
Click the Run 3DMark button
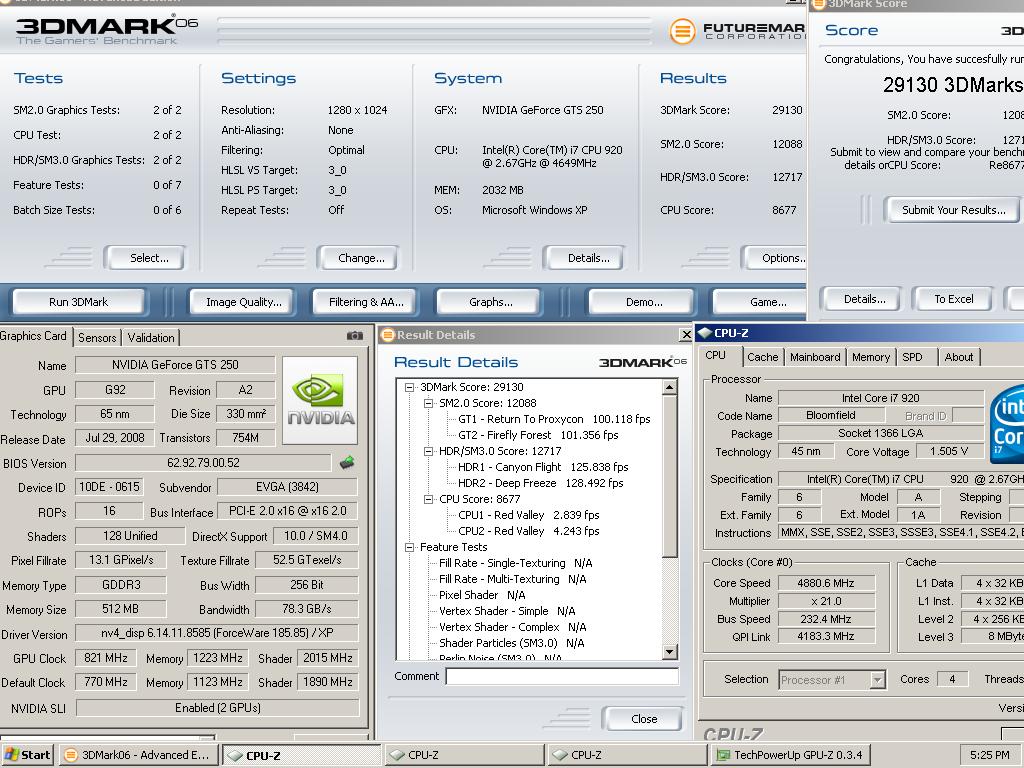(78, 302)
